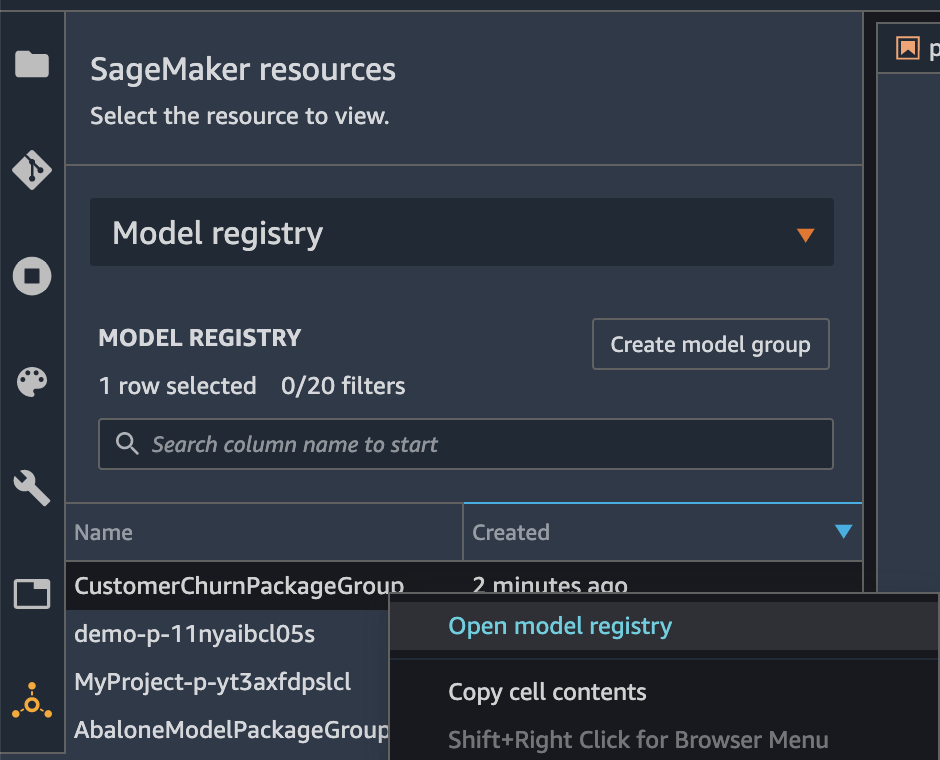Expand the Model registry resource dropdown
The height and width of the screenshot is (760, 940).
coord(462,233)
